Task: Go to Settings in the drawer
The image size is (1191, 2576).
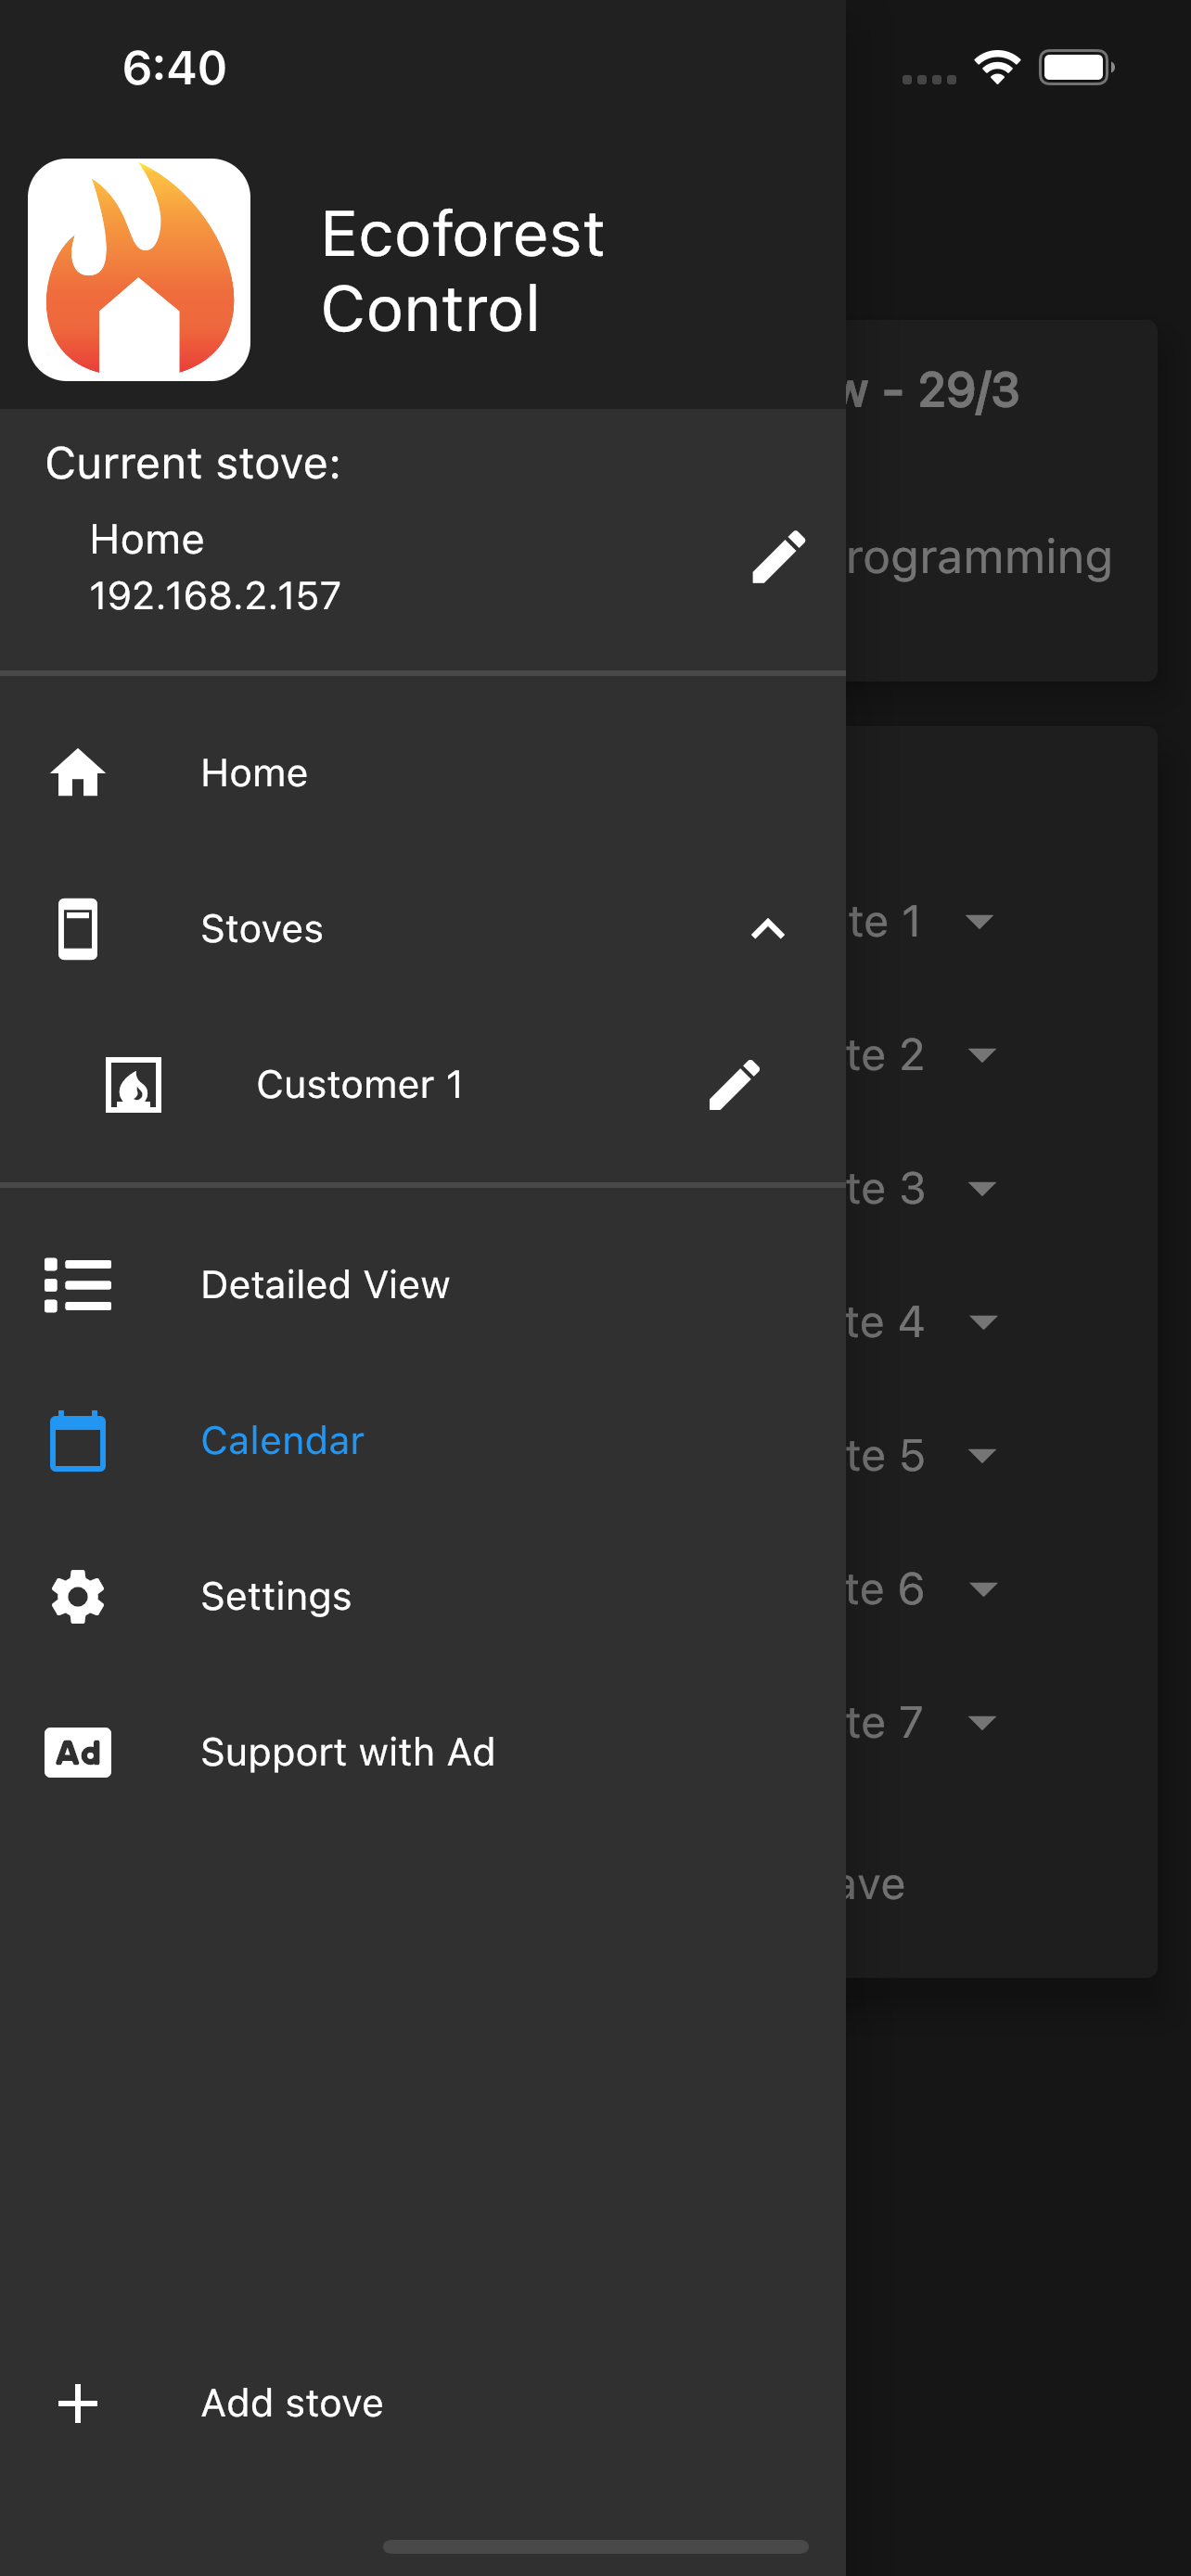Action: click(x=423, y=1597)
